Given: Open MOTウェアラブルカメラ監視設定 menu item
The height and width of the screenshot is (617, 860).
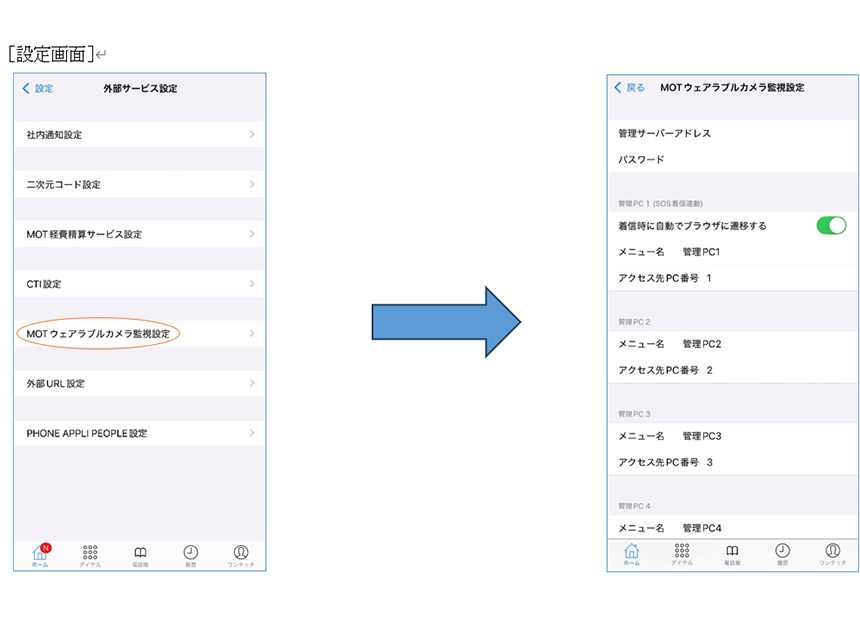Looking at the screenshot, I should (98, 333).
